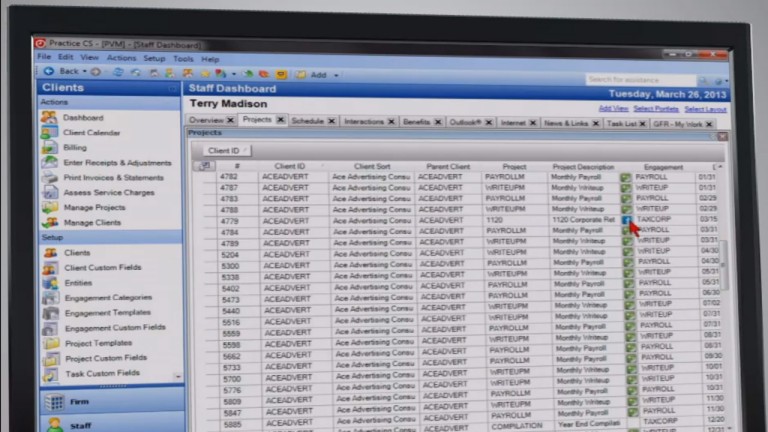This screenshot has height=432, width=768.
Task: Switch to the Schedule tab
Action: point(307,121)
